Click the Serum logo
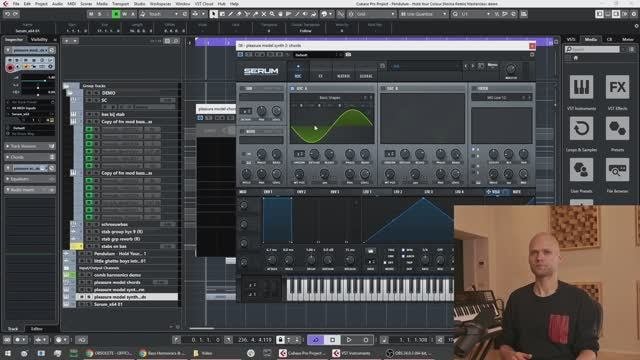 pos(261,71)
